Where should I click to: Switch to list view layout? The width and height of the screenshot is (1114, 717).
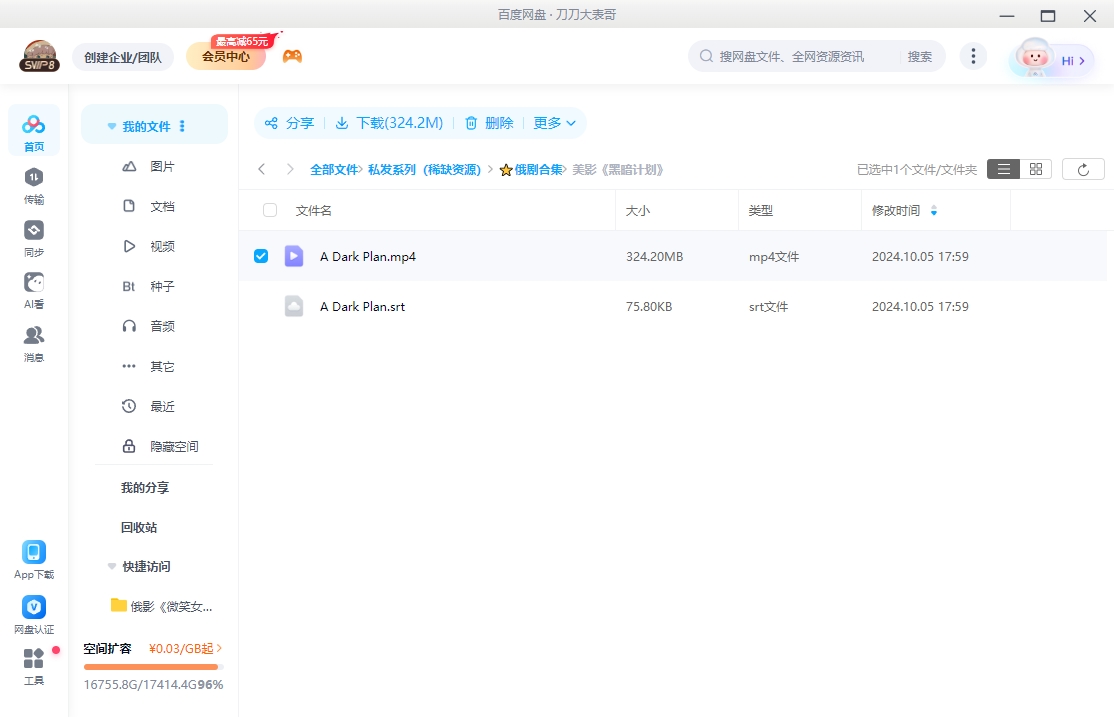pos(1003,169)
